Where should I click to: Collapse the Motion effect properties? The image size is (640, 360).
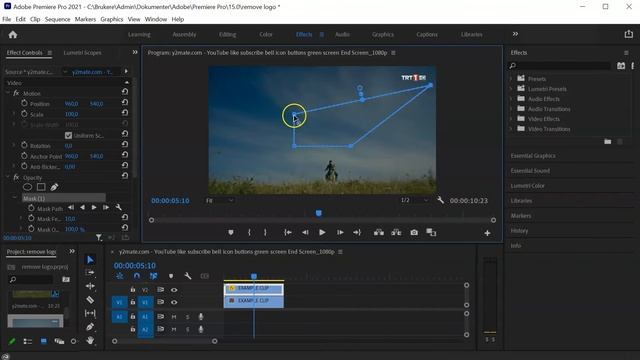(x=8, y=93)
